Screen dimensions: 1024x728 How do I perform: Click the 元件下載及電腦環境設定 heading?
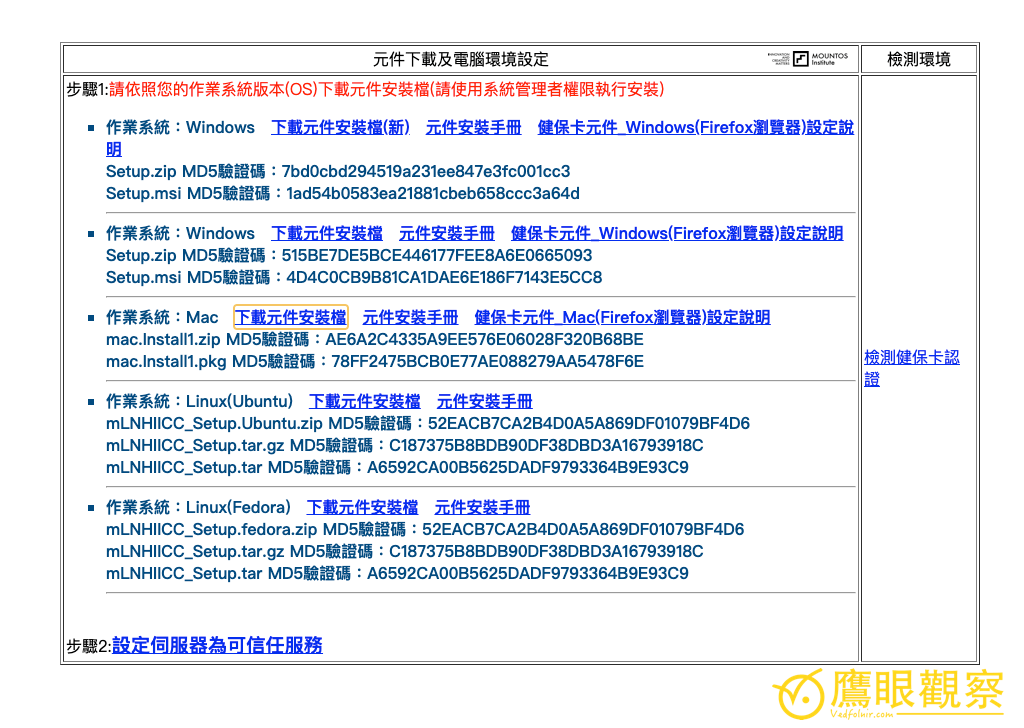pos(460,59)
